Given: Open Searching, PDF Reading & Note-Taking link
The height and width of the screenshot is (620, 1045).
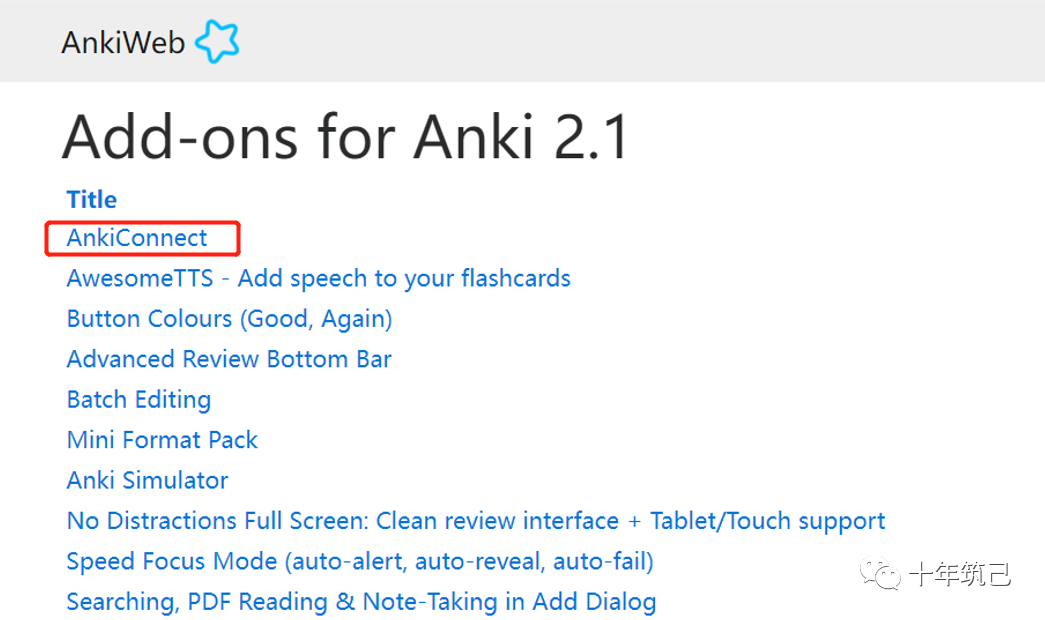Looking at the screenshot, I should click(x=361, y=601).
